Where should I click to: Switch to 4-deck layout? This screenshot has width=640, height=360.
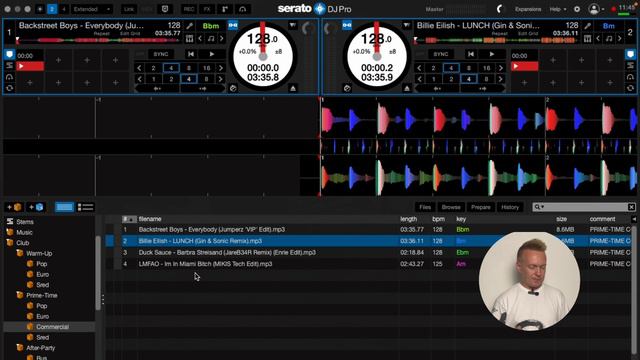64,9
